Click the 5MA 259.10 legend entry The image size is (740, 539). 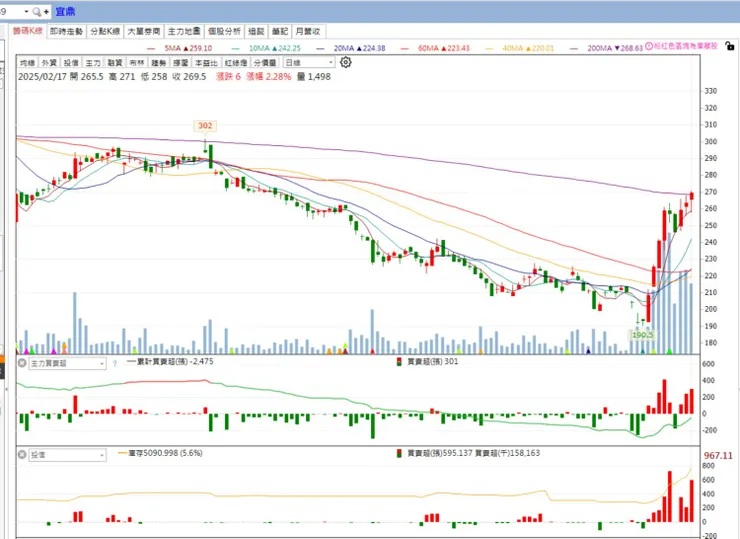point(180,48)
